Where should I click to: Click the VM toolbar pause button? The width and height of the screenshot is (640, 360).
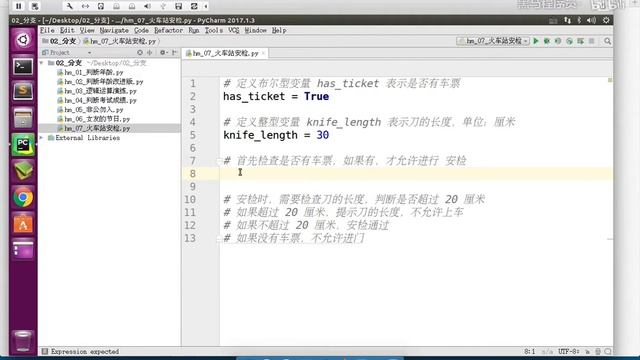click(x=18, y=6)
